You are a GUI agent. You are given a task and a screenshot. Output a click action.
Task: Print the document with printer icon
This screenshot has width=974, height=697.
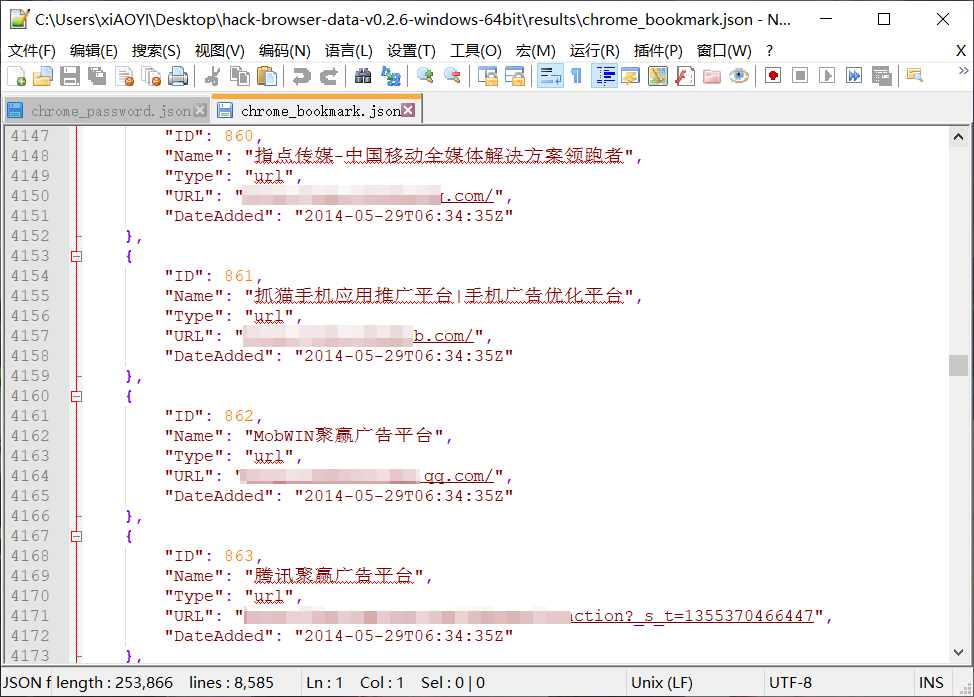pyautogui.click(x=178, y=76)
